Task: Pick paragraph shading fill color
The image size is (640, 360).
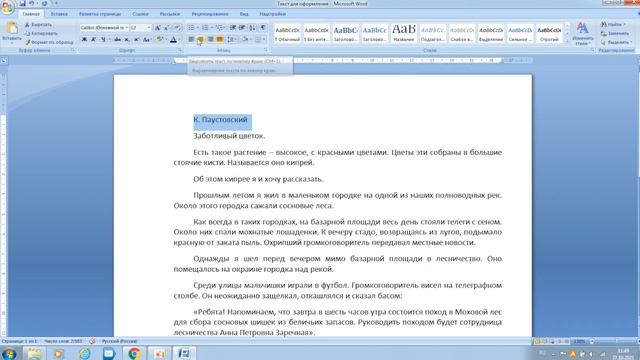Action: point(245,40)
